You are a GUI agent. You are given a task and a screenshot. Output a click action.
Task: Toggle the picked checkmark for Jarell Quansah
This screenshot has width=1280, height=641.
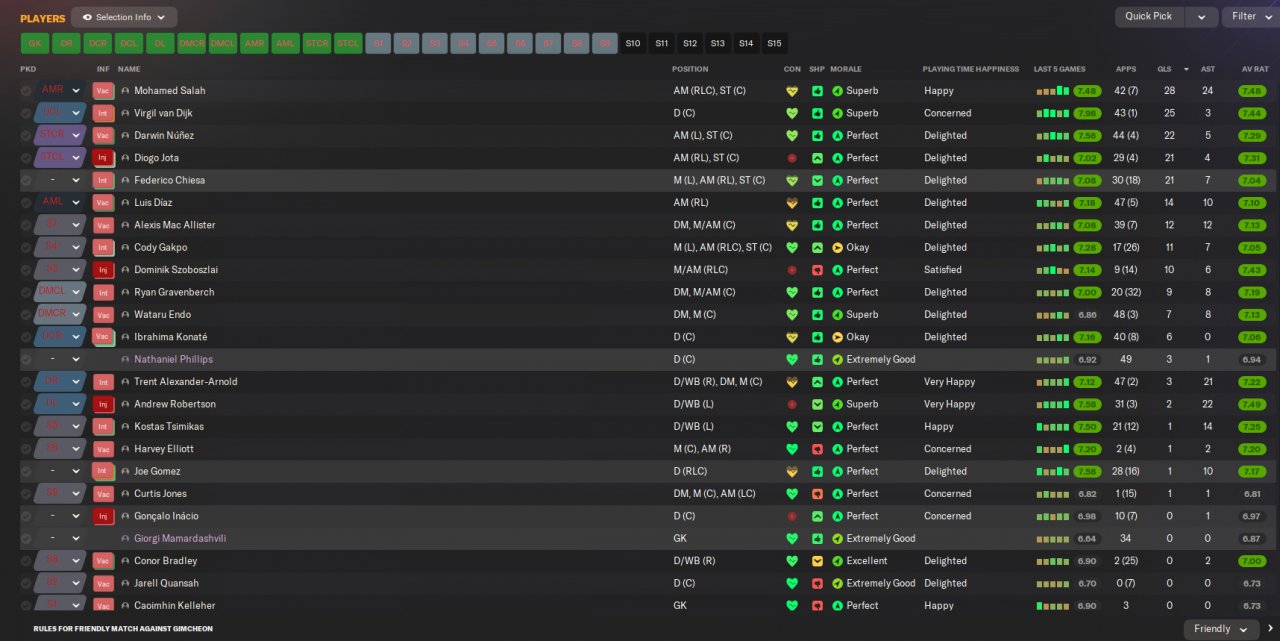click(26, 583)
